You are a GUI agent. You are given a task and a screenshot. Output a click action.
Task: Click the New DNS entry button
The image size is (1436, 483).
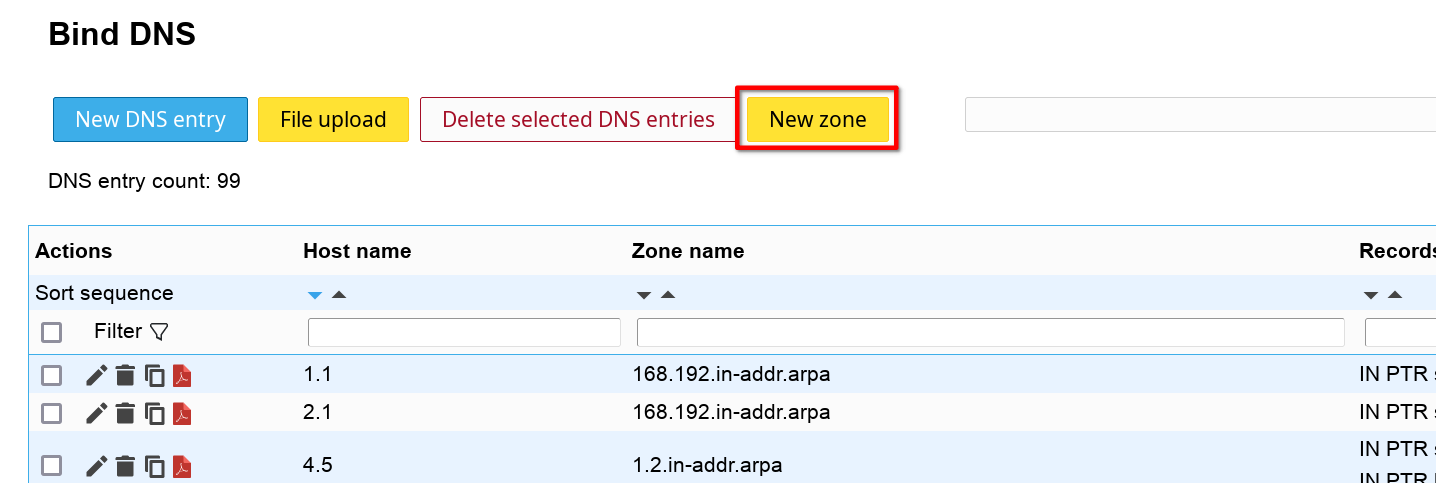[150, 120]
